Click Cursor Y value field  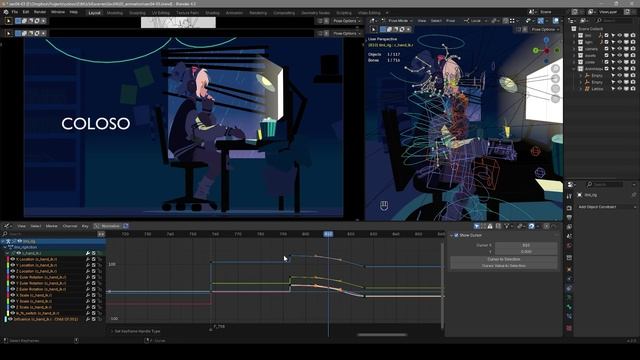click(x=526, y=252)
